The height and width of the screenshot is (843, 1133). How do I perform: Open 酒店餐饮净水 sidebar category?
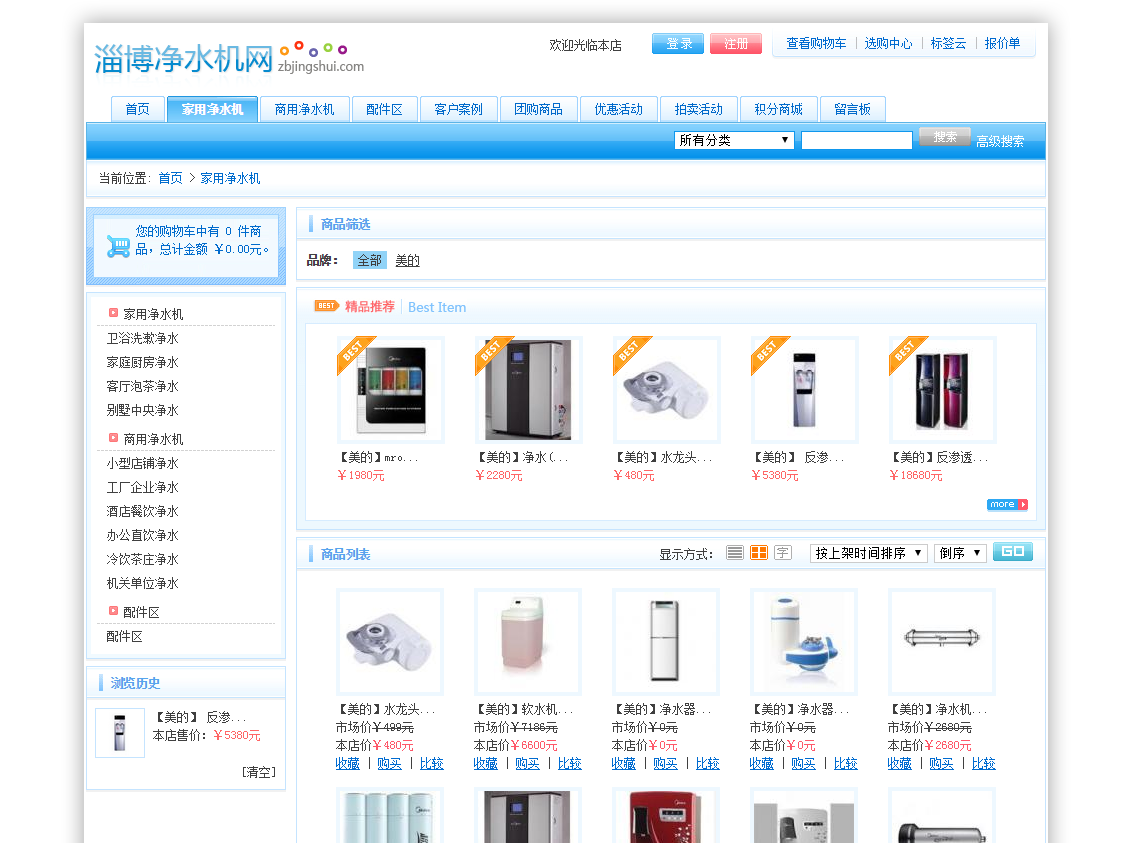[x=142, y=511]
